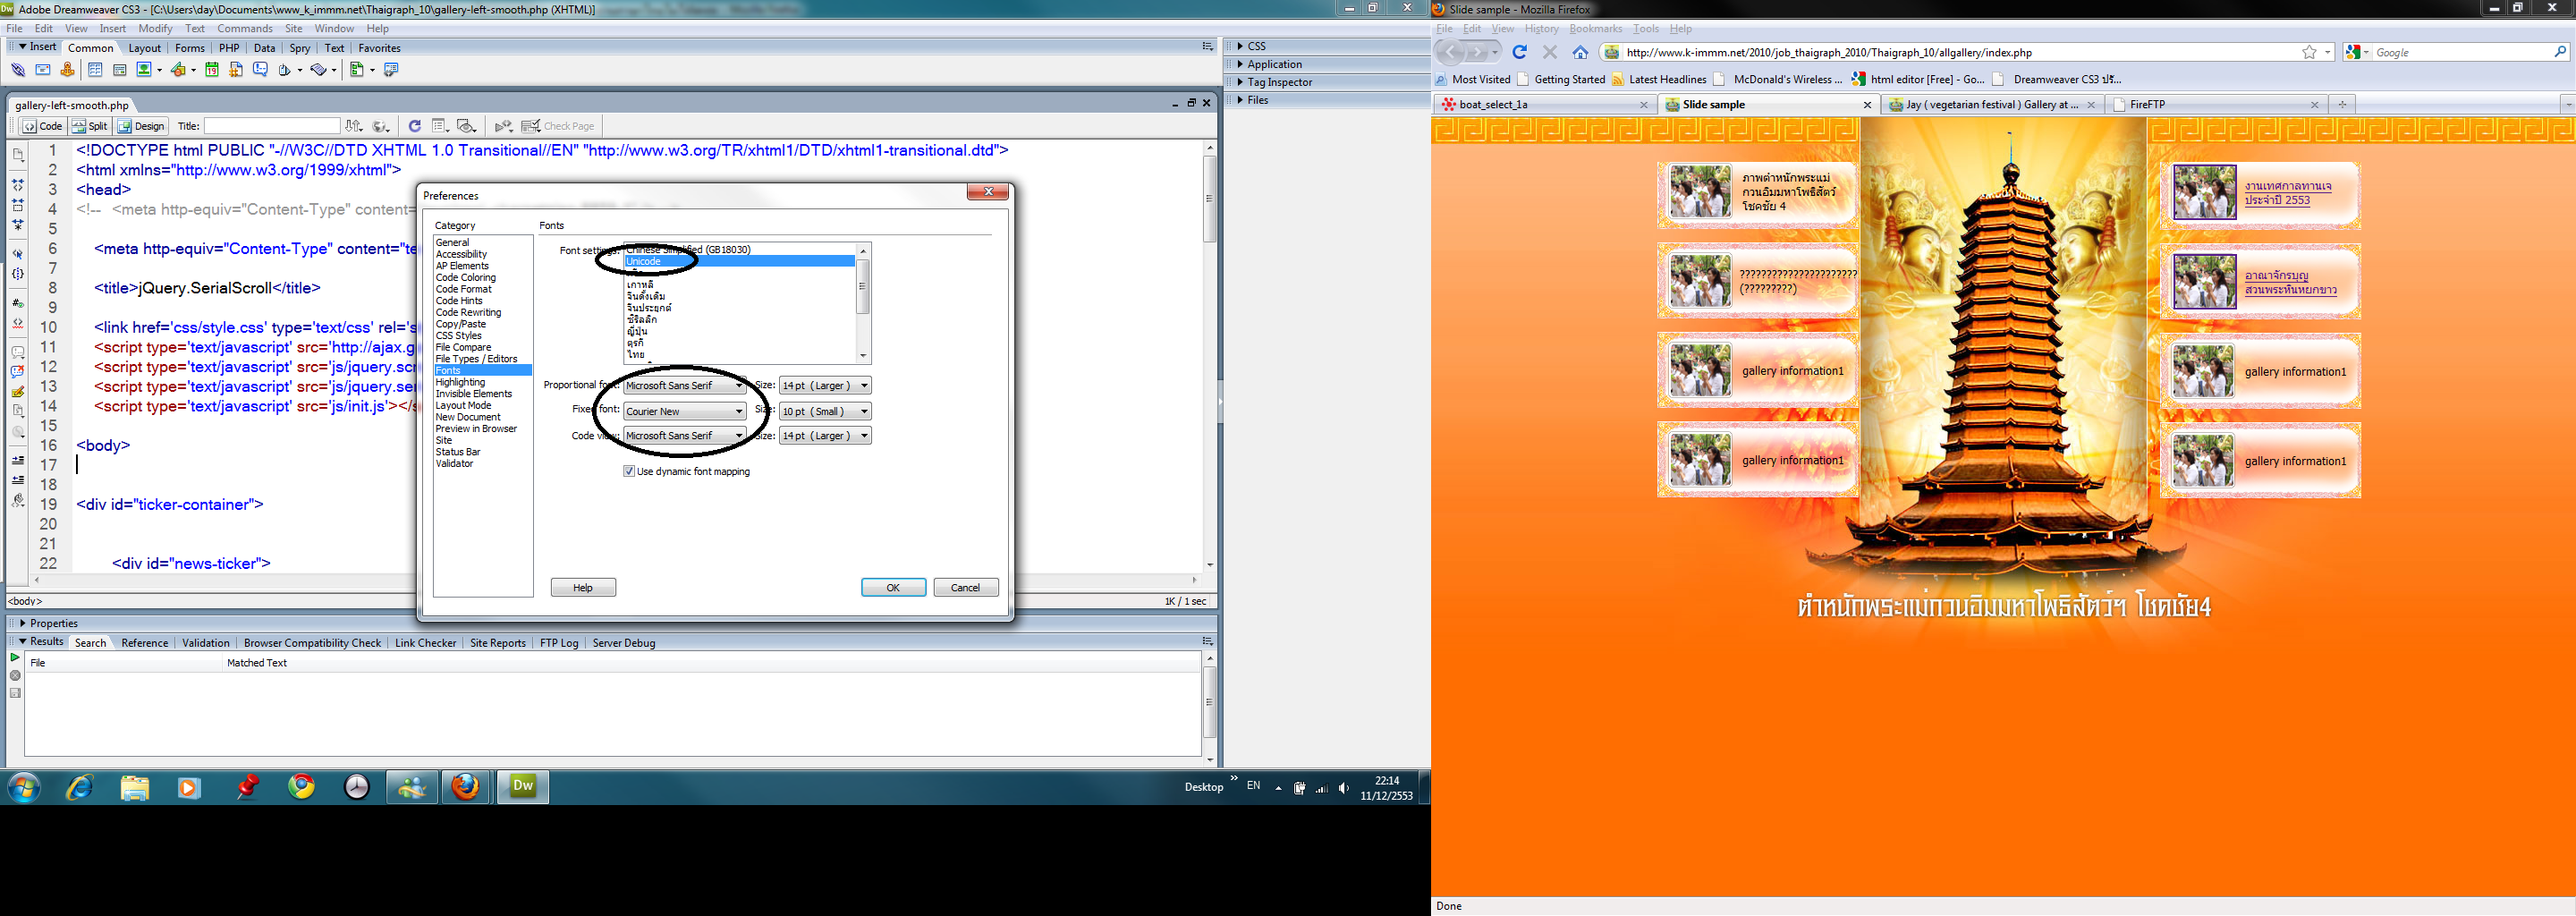Viewport: 2576px width, 916px height.
Task: Insert a Table from the Common toolbar
Action: (95, 70)
